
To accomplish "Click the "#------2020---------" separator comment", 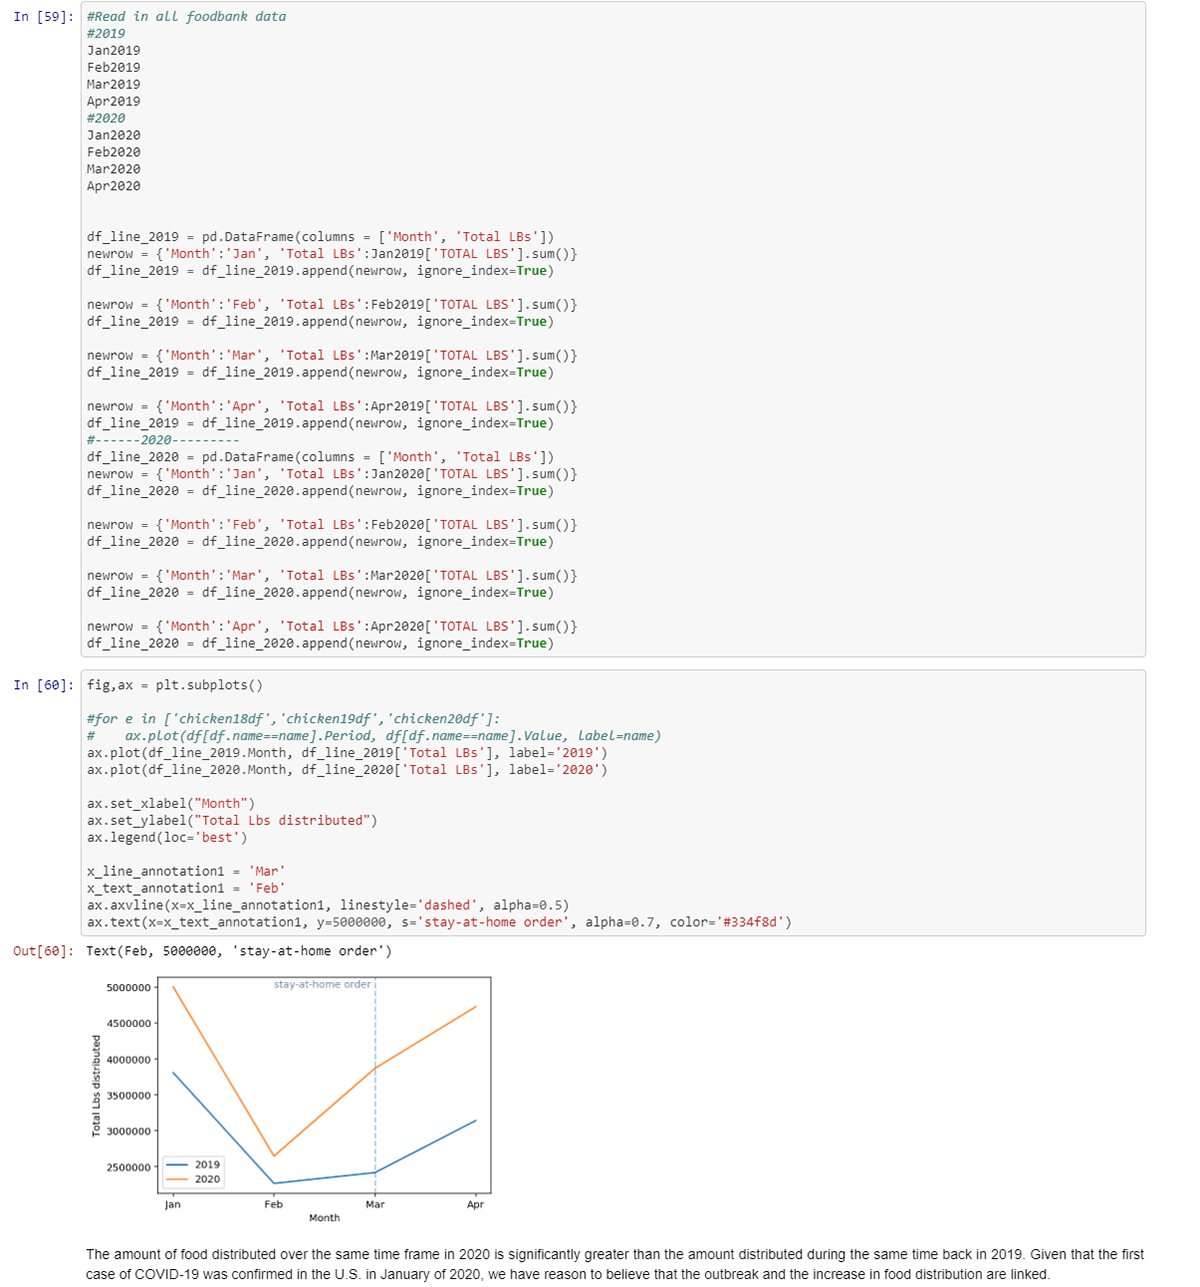I will (x=163, y=440).
